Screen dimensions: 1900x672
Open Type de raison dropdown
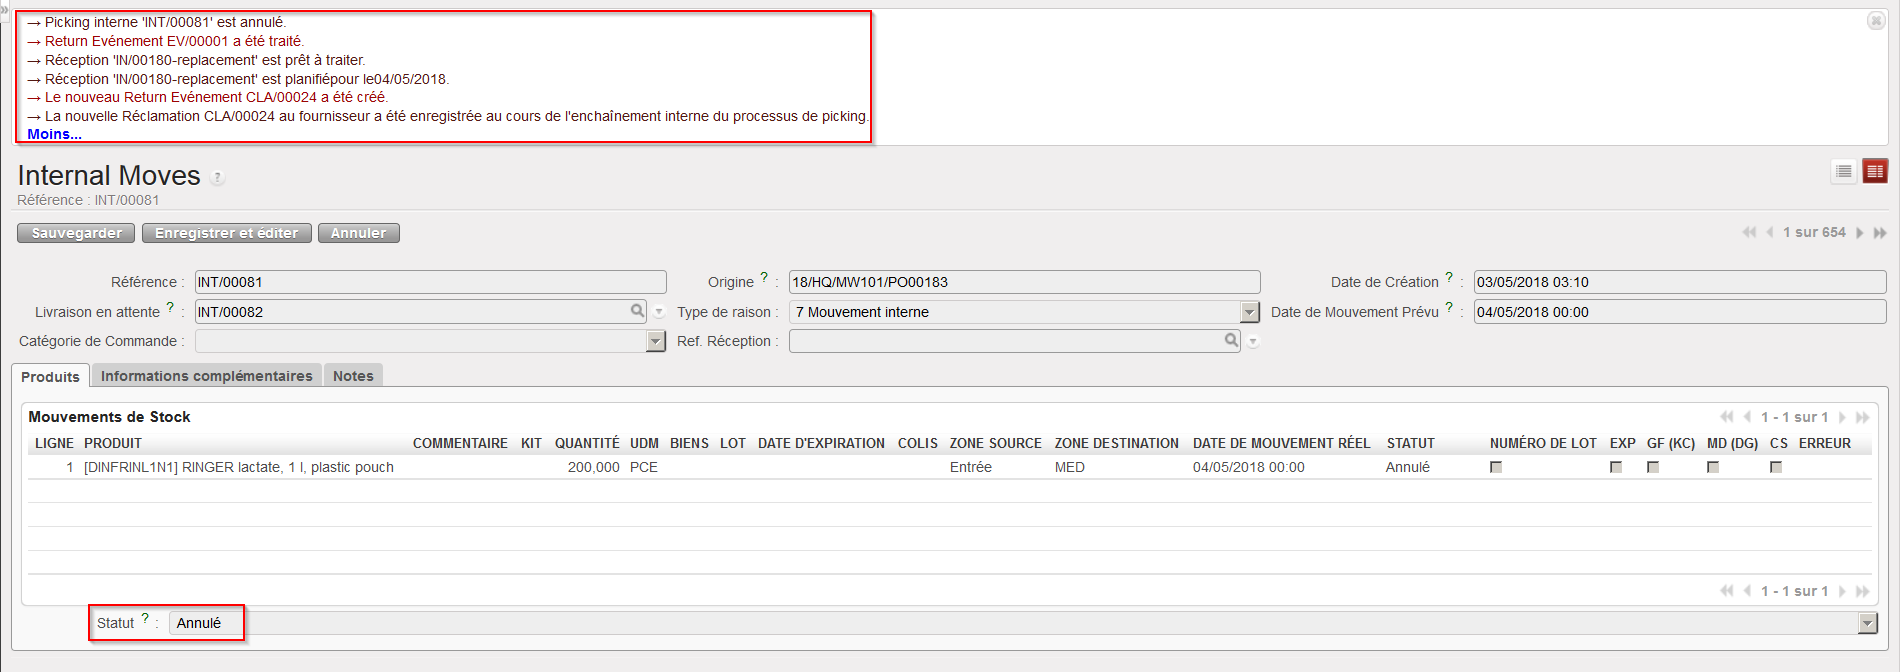click(x=1250, y=312)
